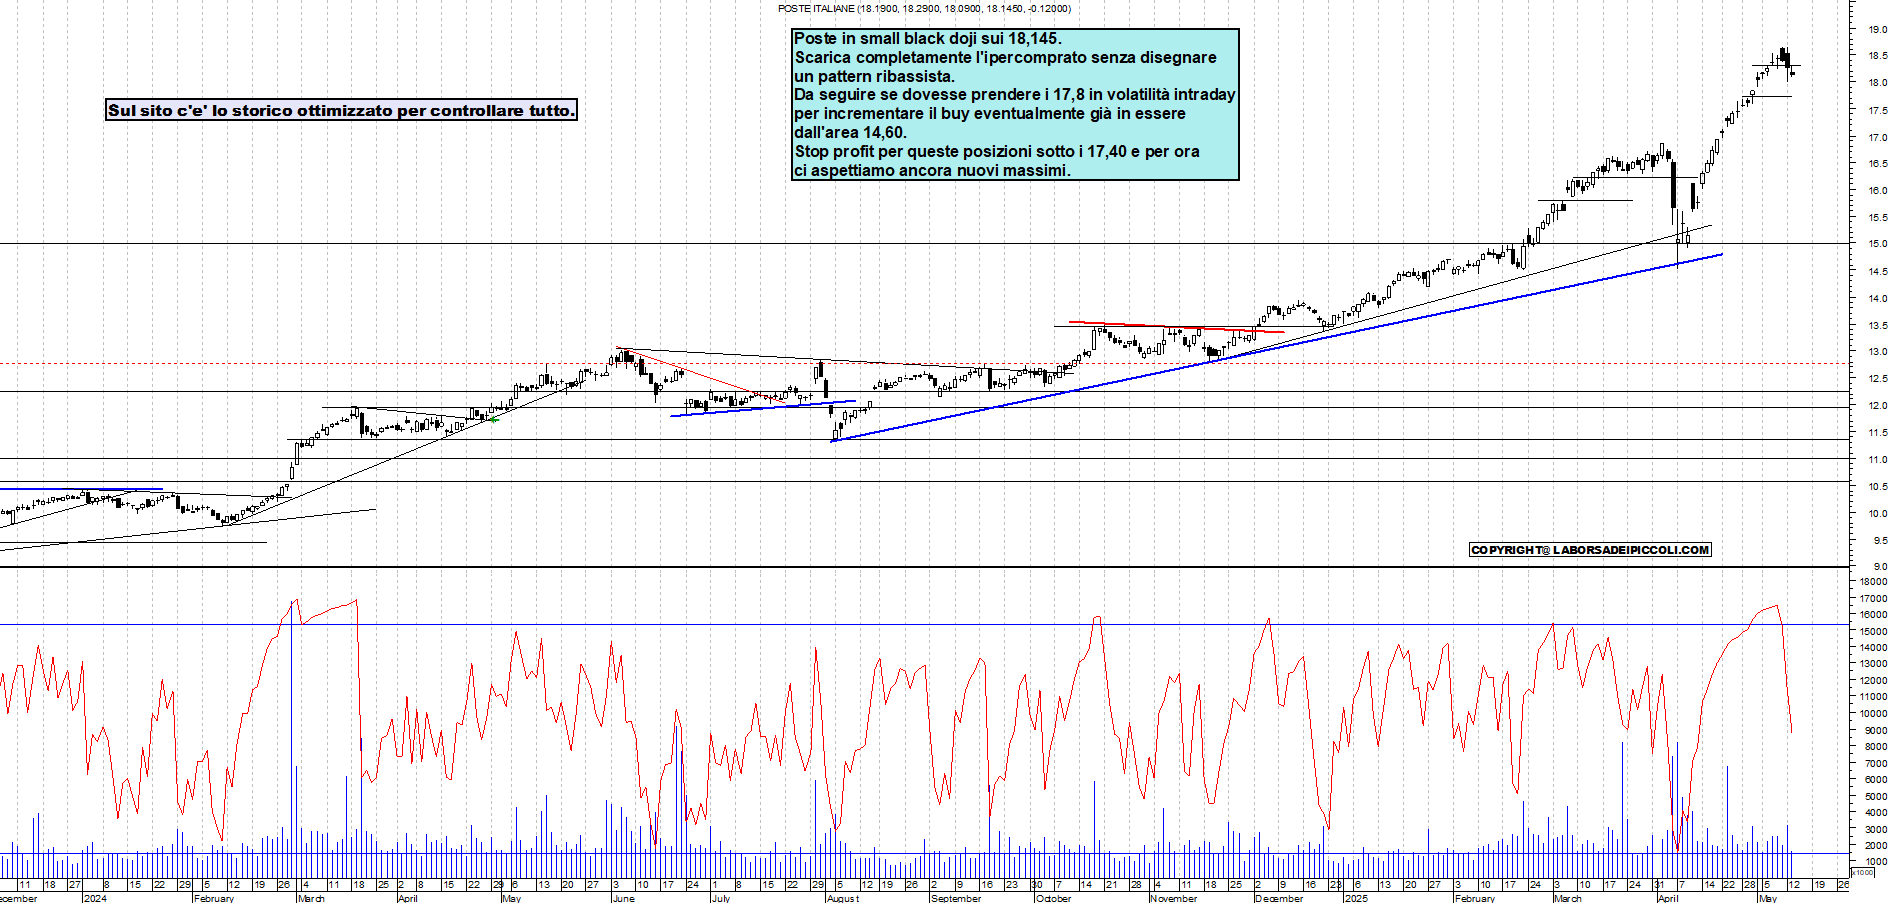The image size is (1890, 903).
Task: Click the August month label on time axis
Action: pos(843,898)
